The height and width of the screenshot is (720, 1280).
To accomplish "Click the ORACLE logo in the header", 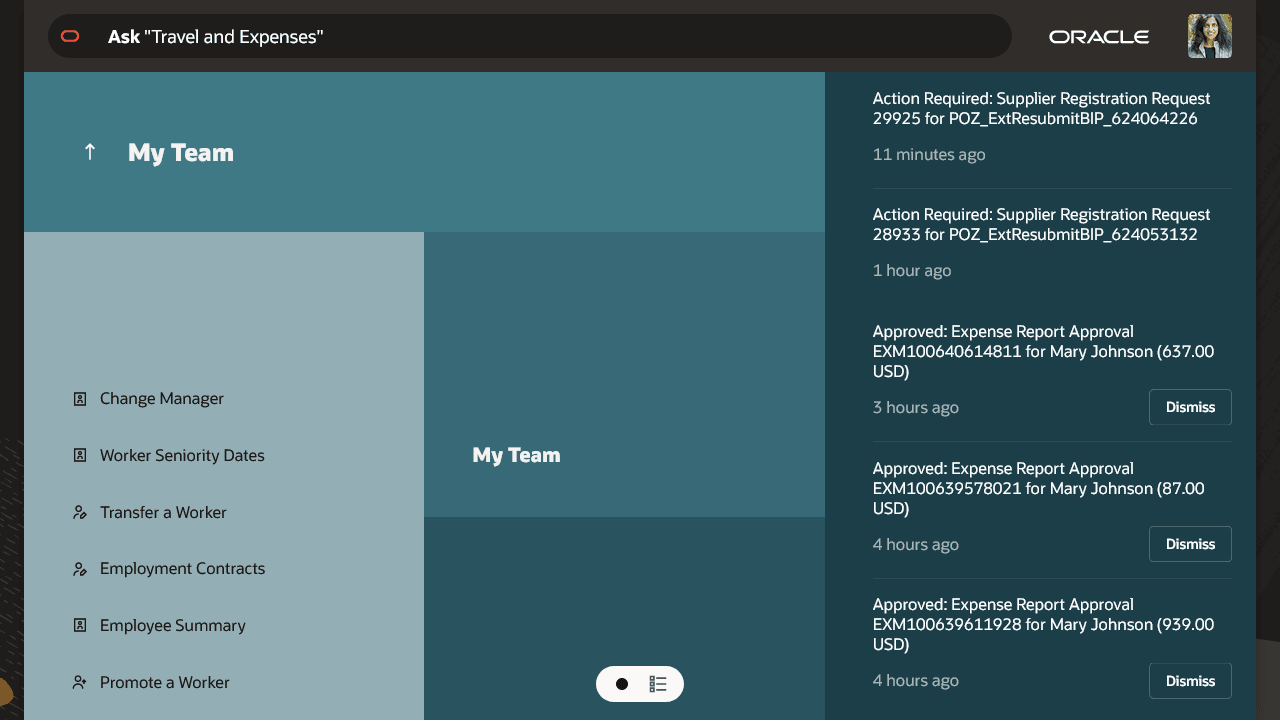I will [1098, 36].
